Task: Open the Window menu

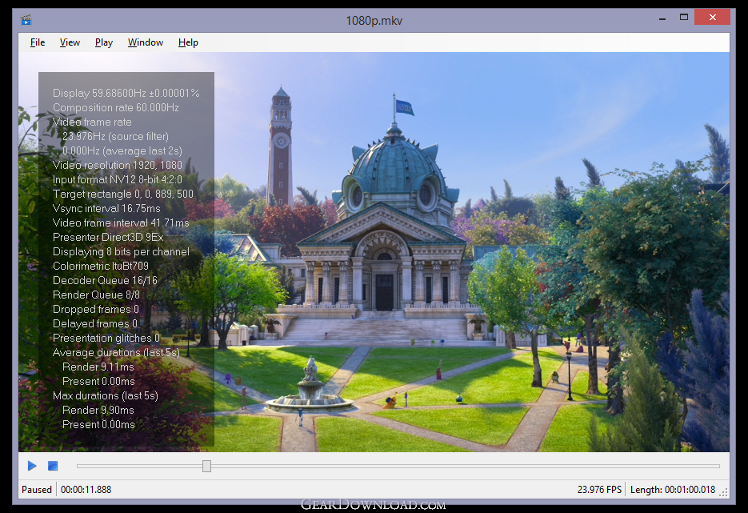Action: [x=145, y=42]
